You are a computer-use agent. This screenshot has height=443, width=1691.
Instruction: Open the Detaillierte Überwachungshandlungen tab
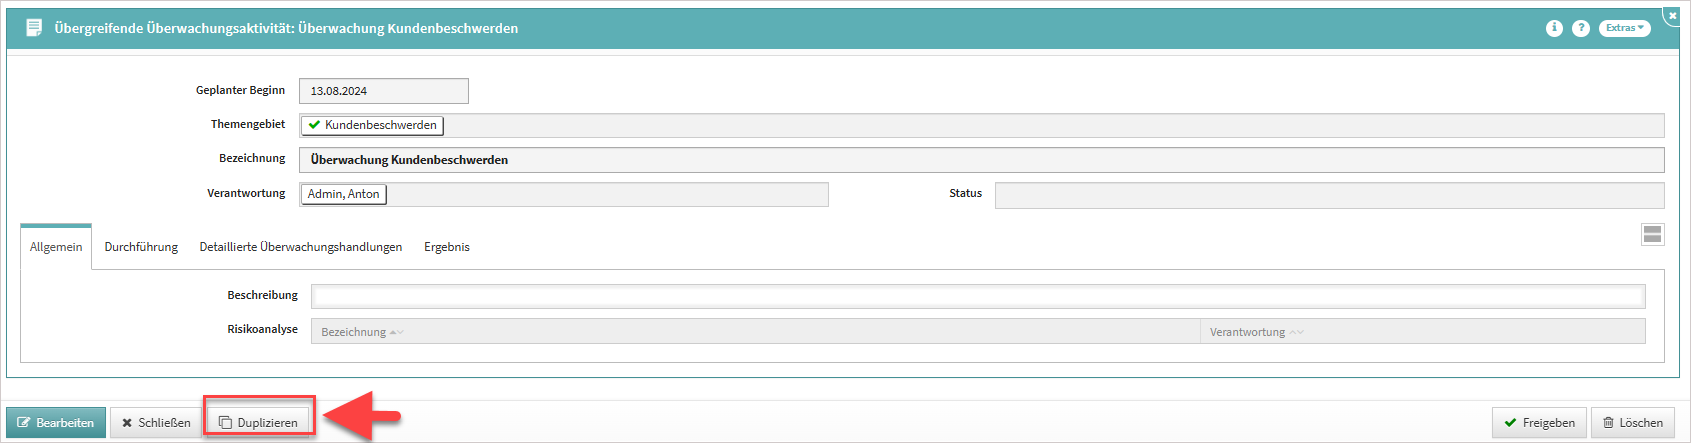[301, 247]
